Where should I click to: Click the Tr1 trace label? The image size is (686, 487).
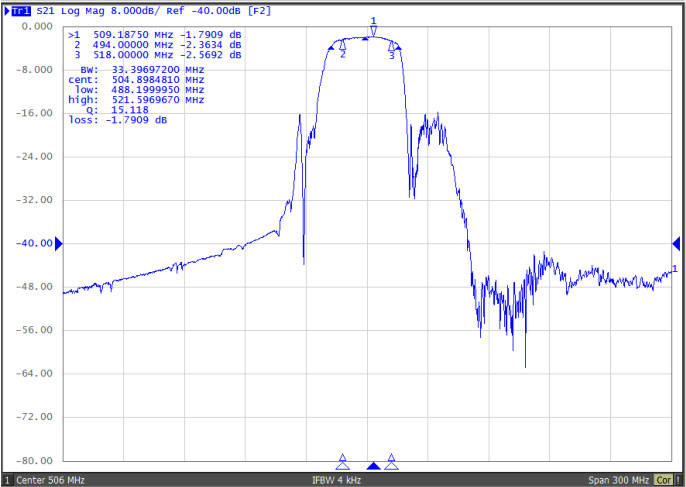(x=20, y=9)
